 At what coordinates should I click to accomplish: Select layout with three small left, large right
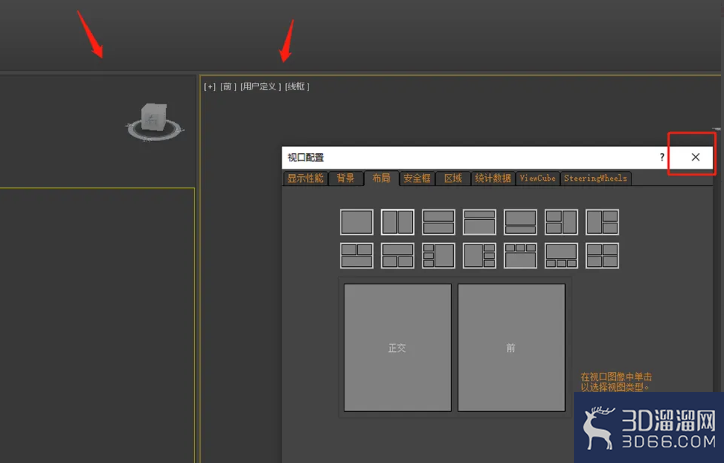click(x=438, y=256)
